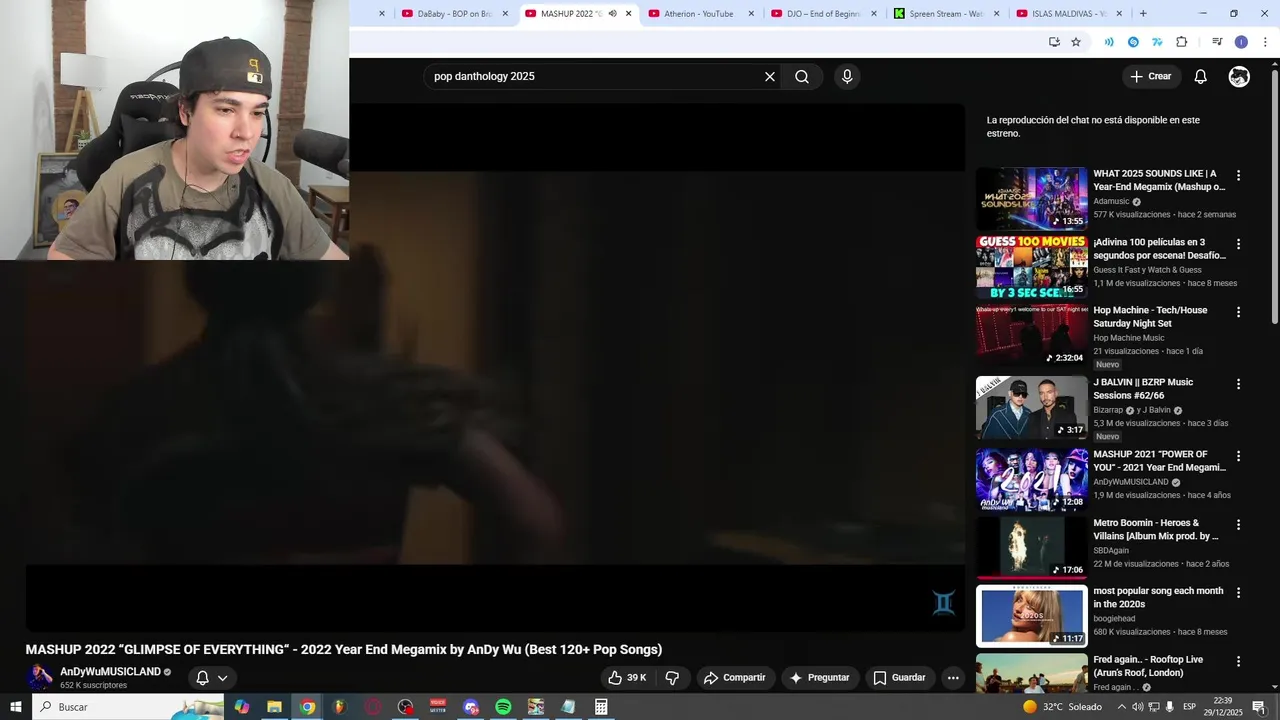The width and height of the screenshot is (1280, 720).
Task: Close the MASHUP 2022 tab
Action: coord(629,14)
